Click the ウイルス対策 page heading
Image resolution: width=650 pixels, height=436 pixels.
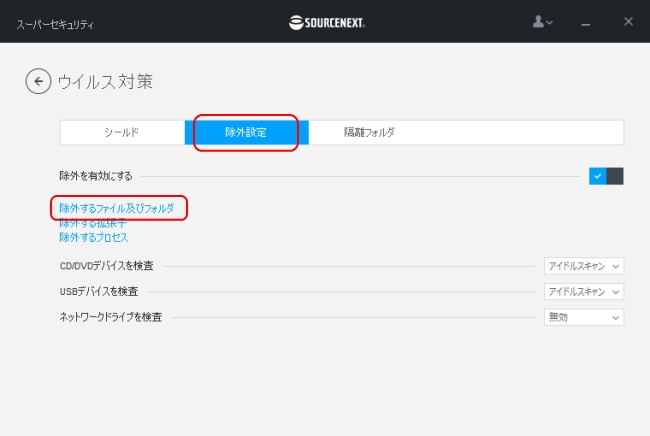[x=105, y=82]
